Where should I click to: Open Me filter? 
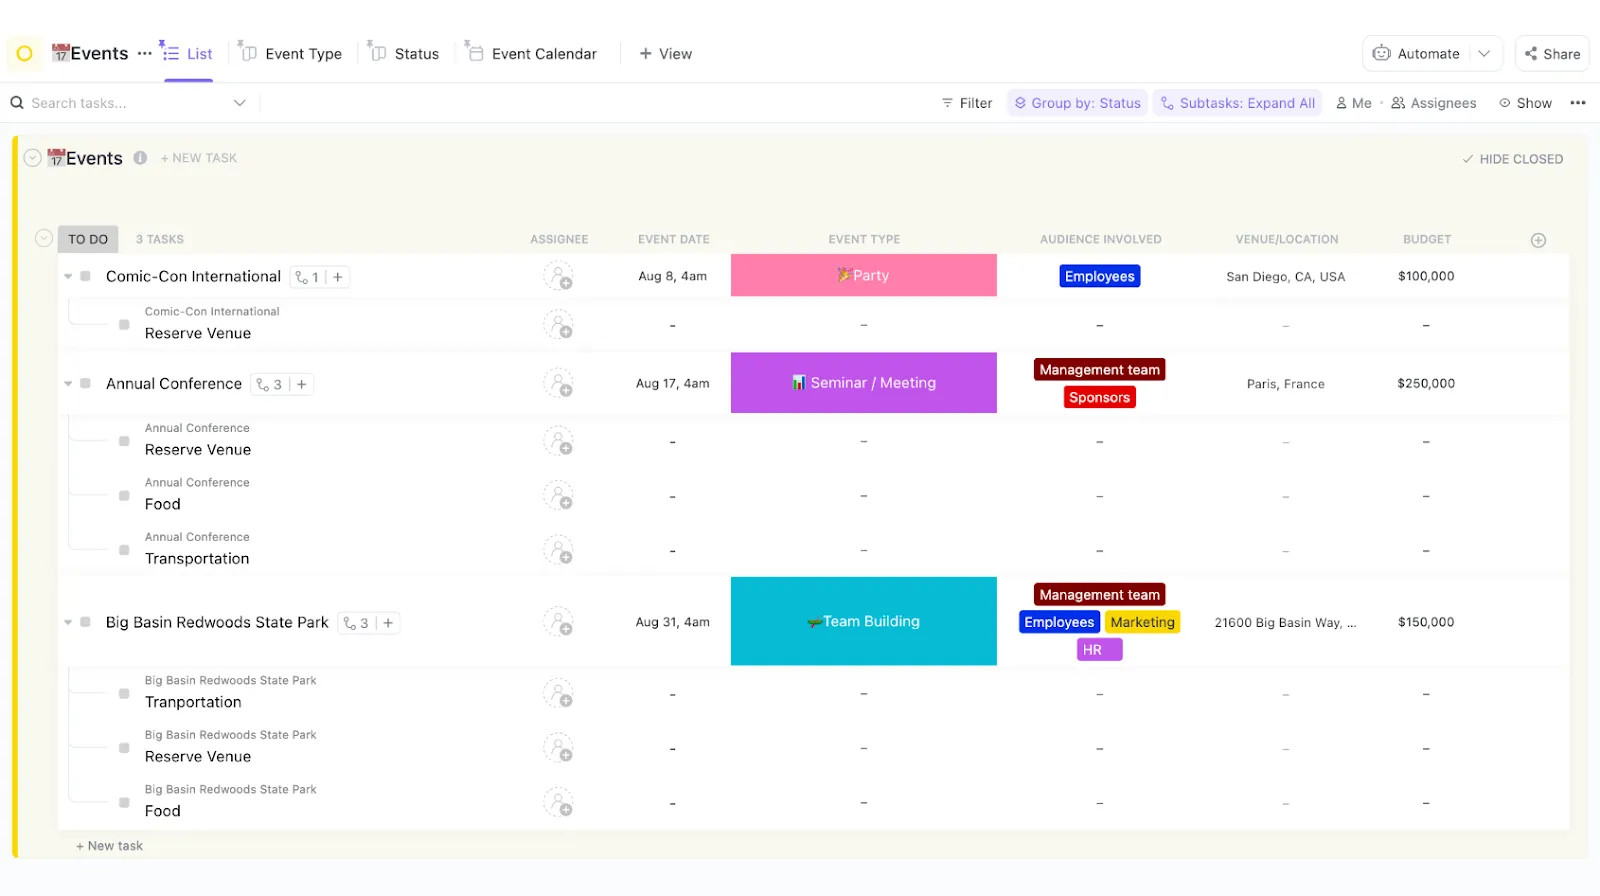(x=1354, y=103)
